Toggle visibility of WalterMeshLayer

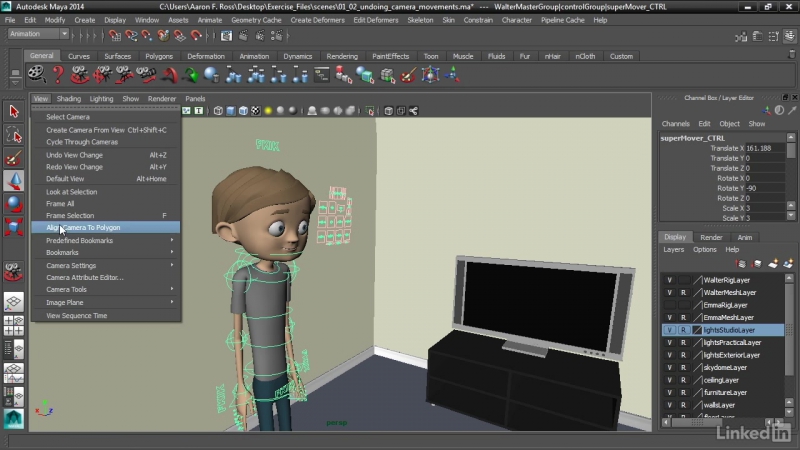point(669,292)
